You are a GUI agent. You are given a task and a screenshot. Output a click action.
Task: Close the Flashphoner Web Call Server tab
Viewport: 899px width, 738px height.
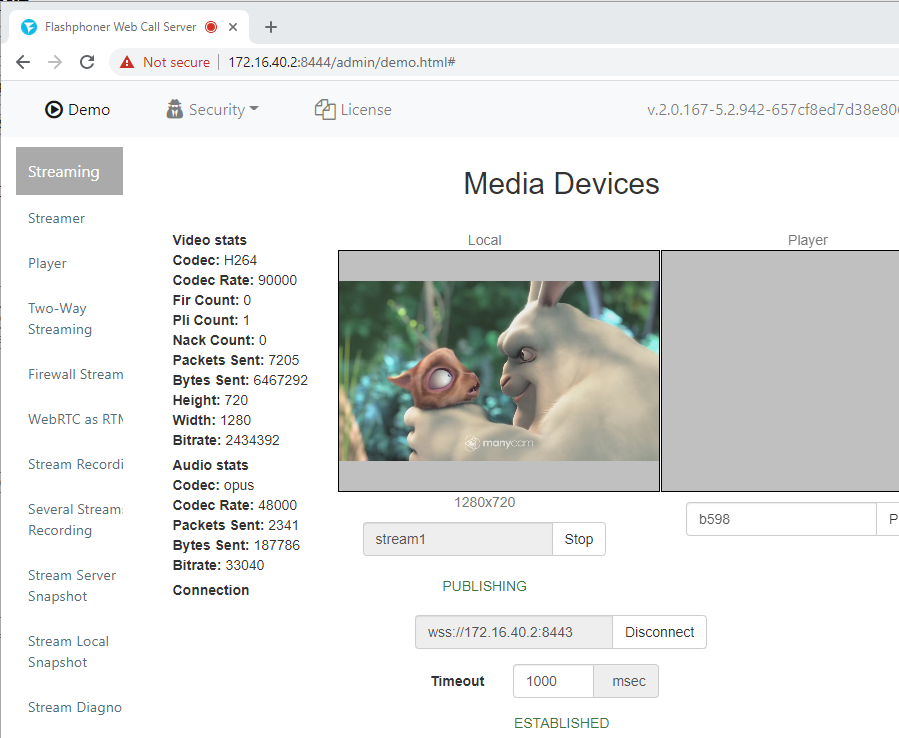233,27
